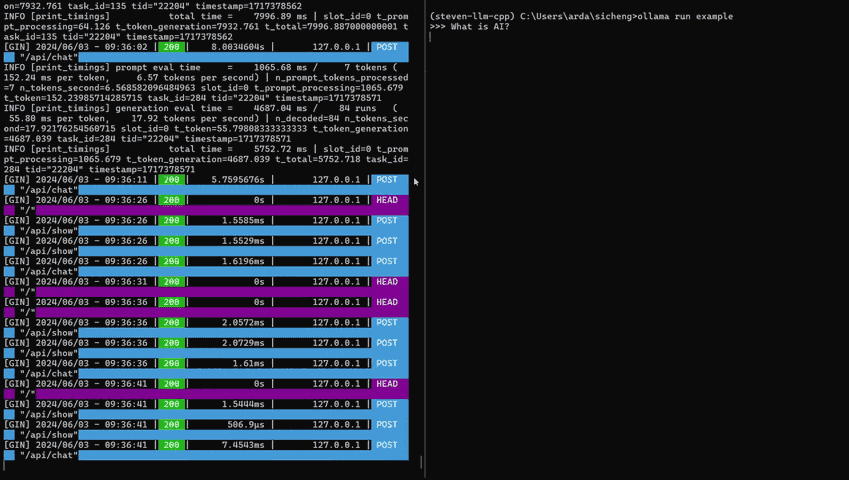Image resolution: width=849 pixels, height=480 pixels.
Task: Click the "1.5444ms" latency value
Action: point(243,404)
